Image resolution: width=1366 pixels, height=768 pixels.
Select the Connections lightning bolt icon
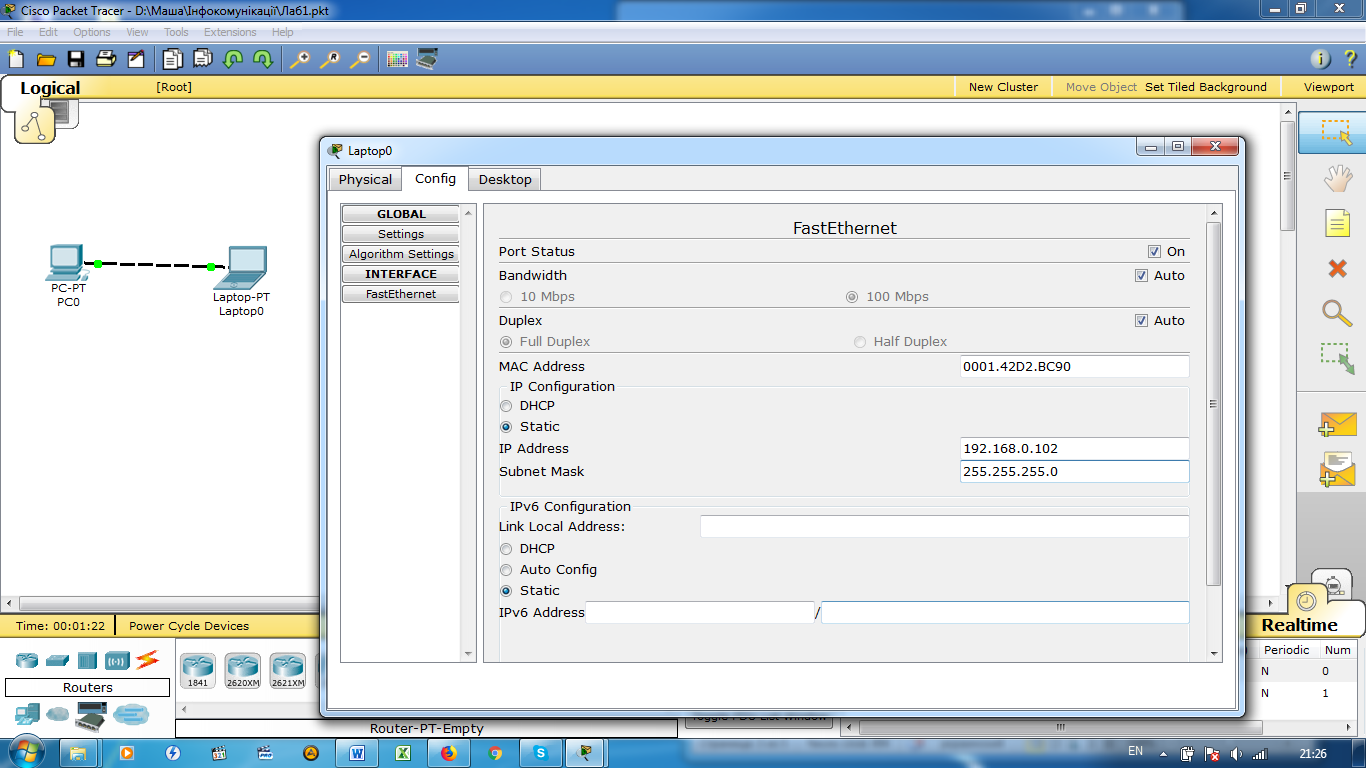pos(148,660)
